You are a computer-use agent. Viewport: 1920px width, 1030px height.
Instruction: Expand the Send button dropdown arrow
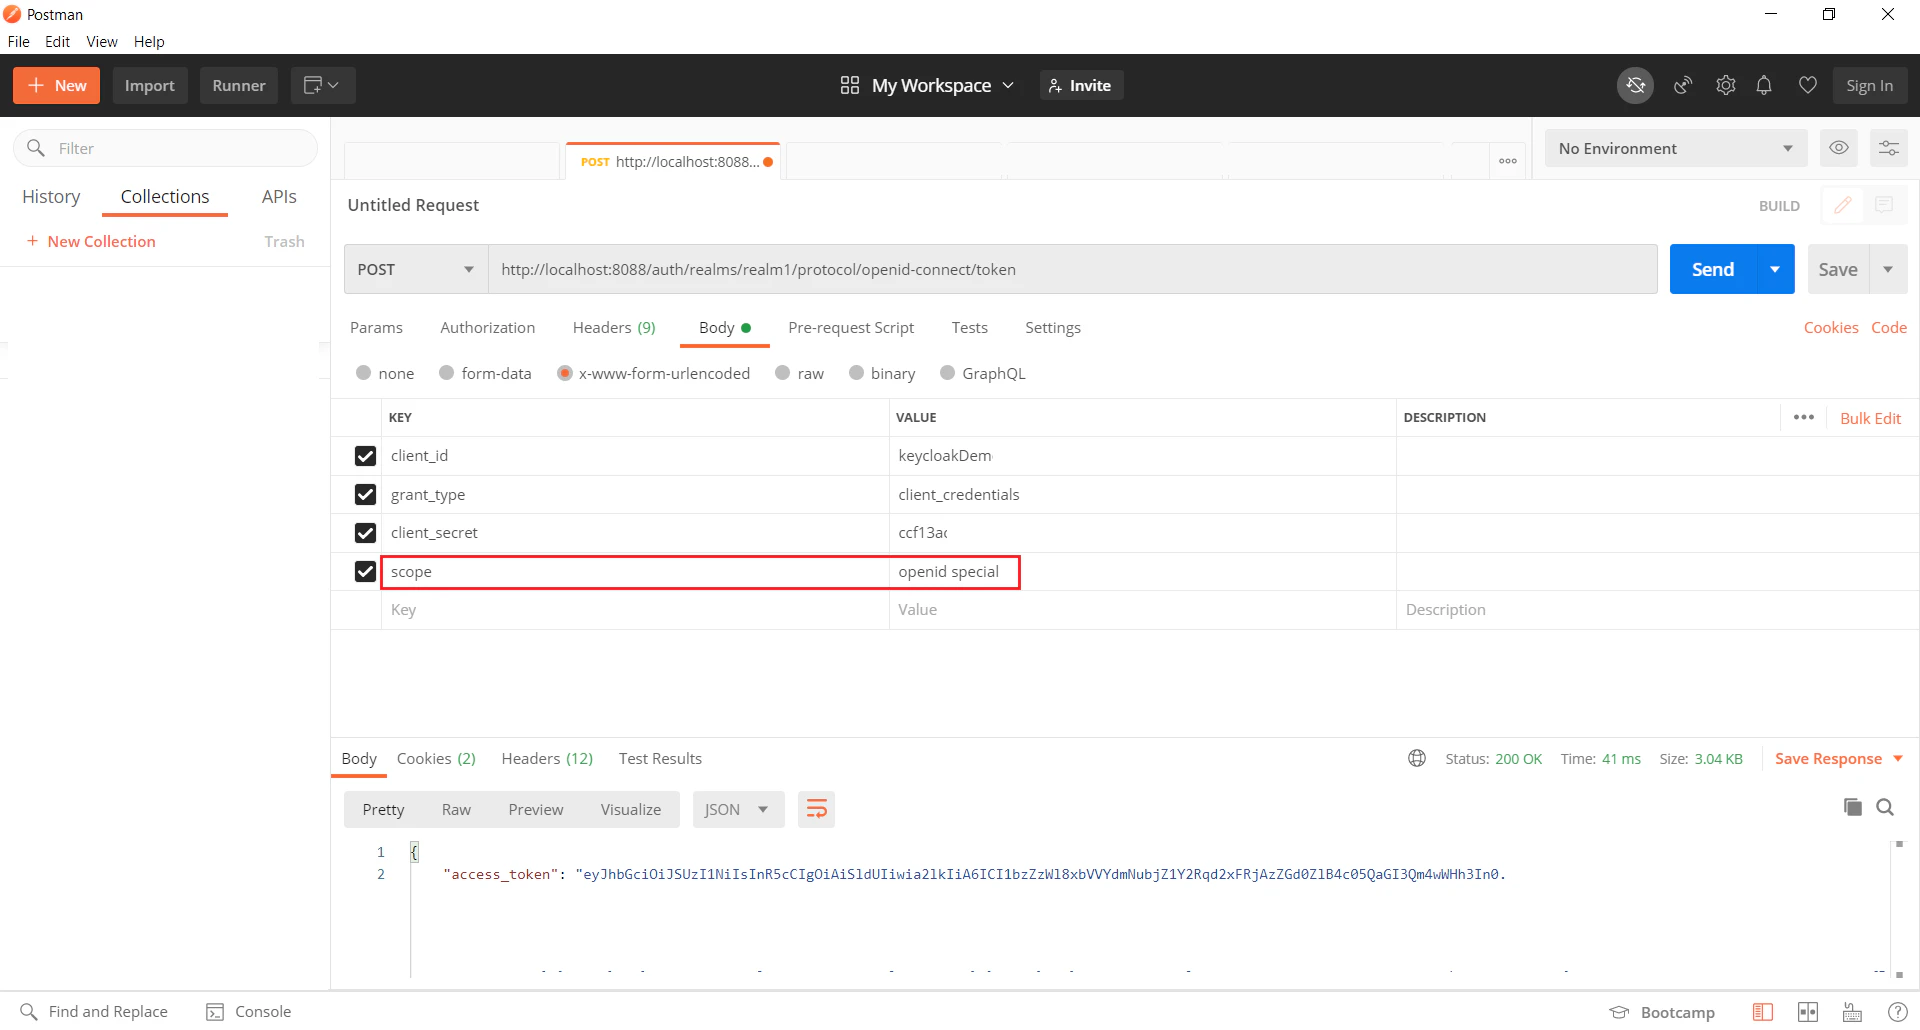coord(1775,269)
